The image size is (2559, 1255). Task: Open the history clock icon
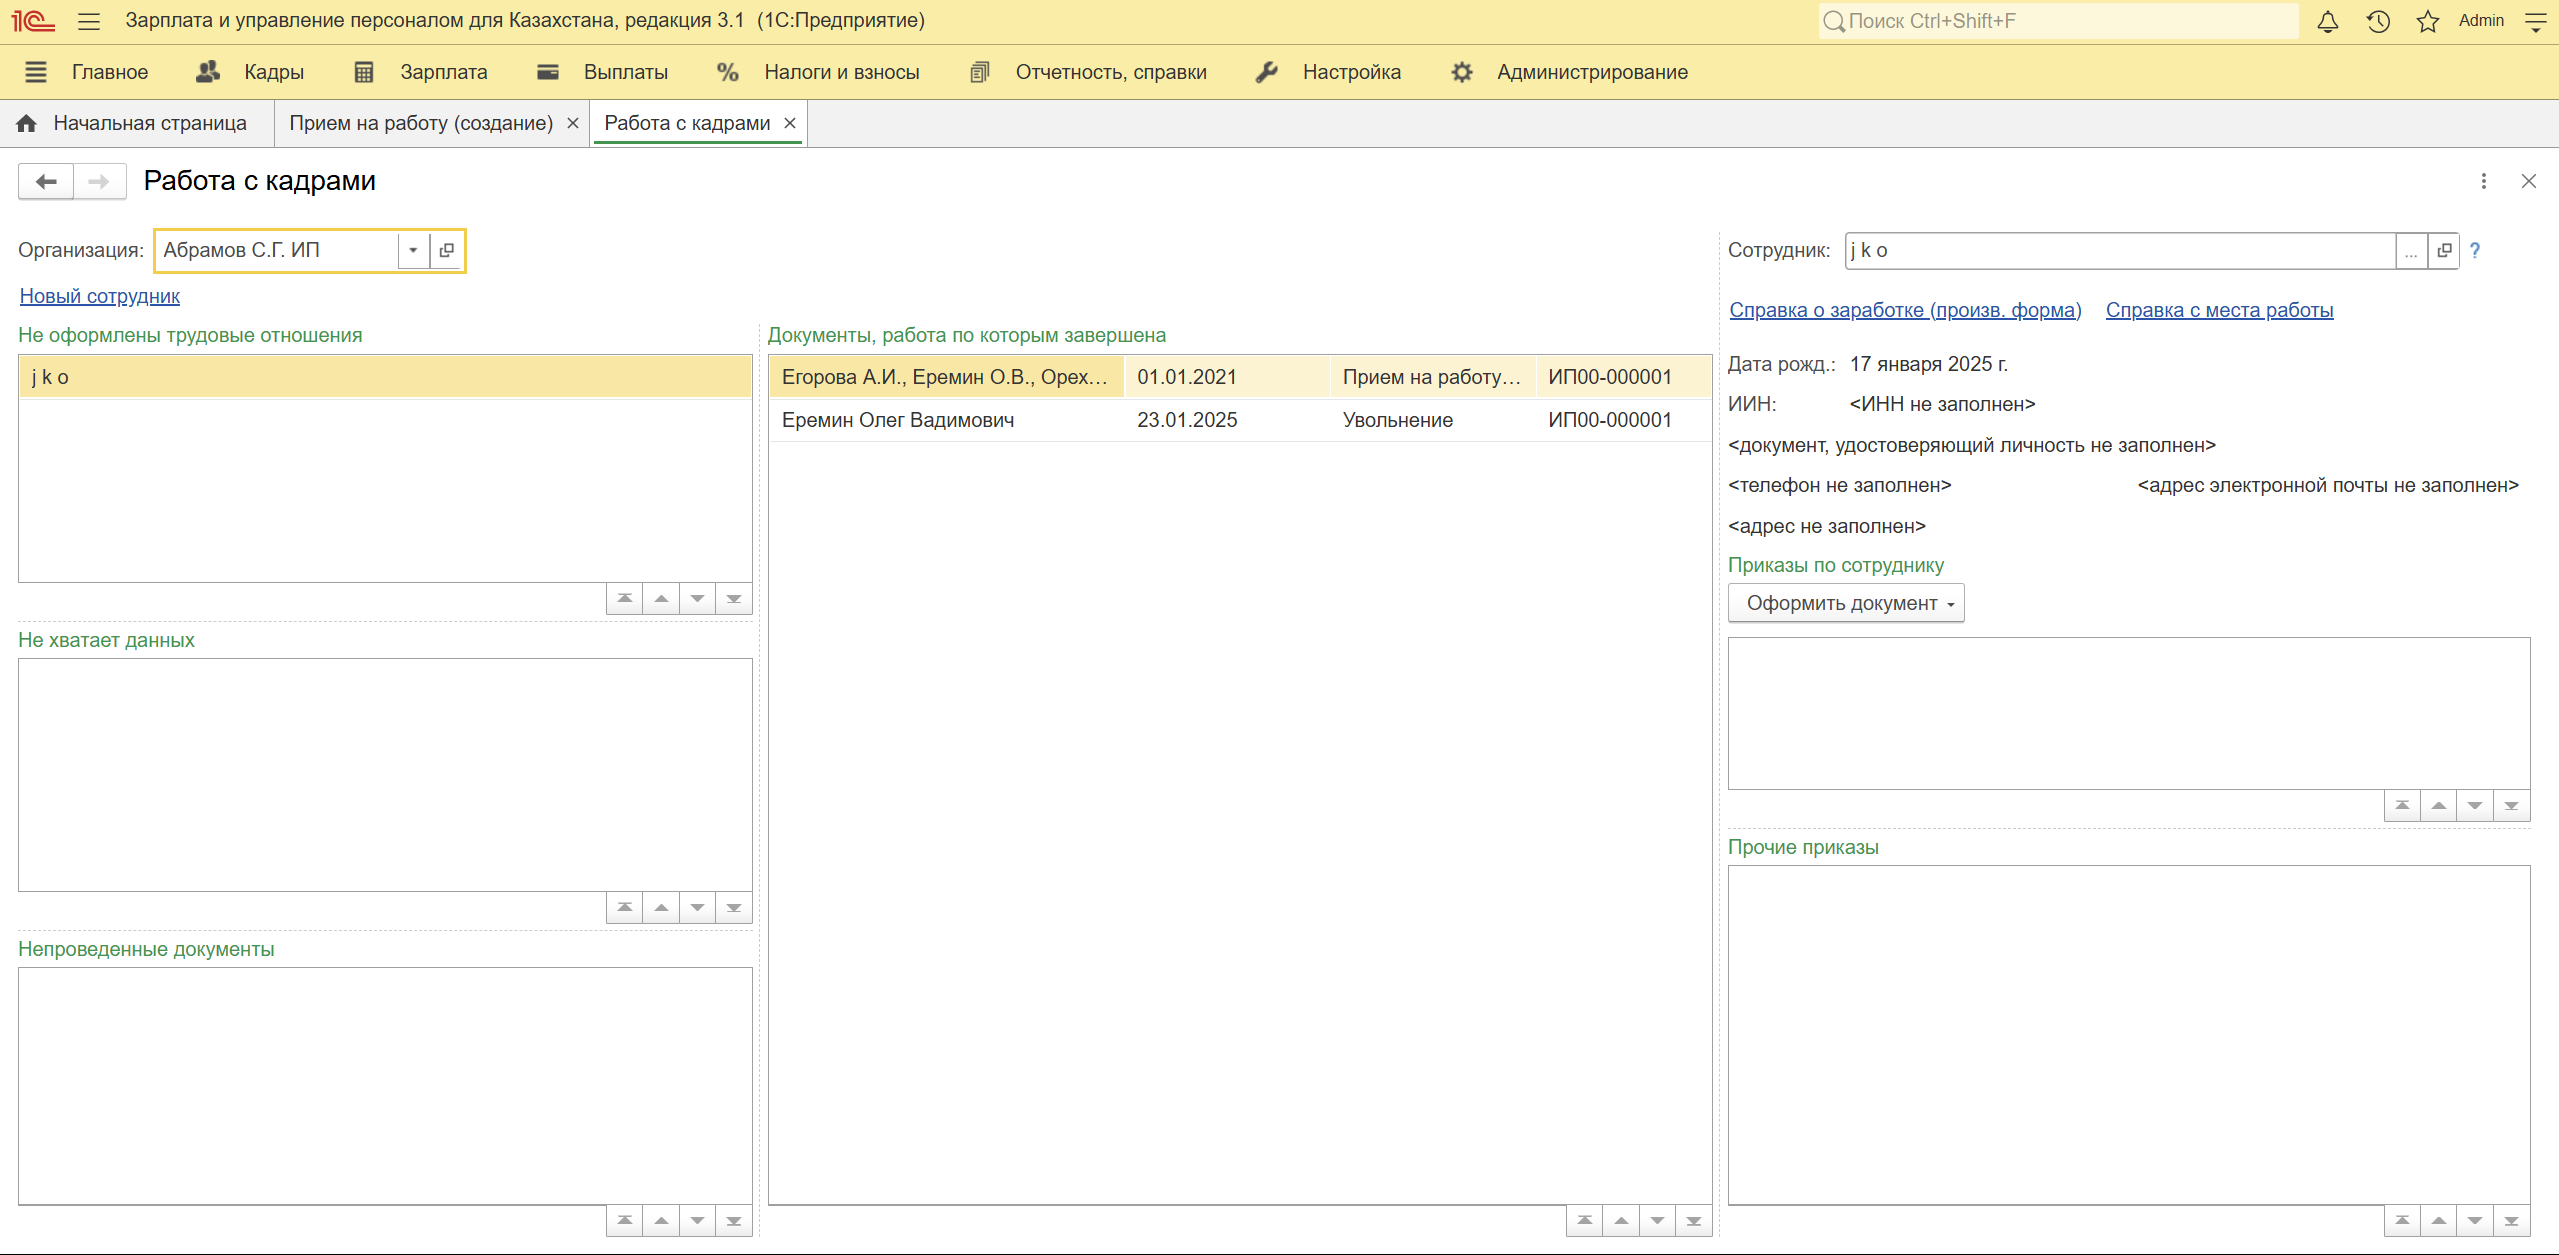(x=2378, y=21)
